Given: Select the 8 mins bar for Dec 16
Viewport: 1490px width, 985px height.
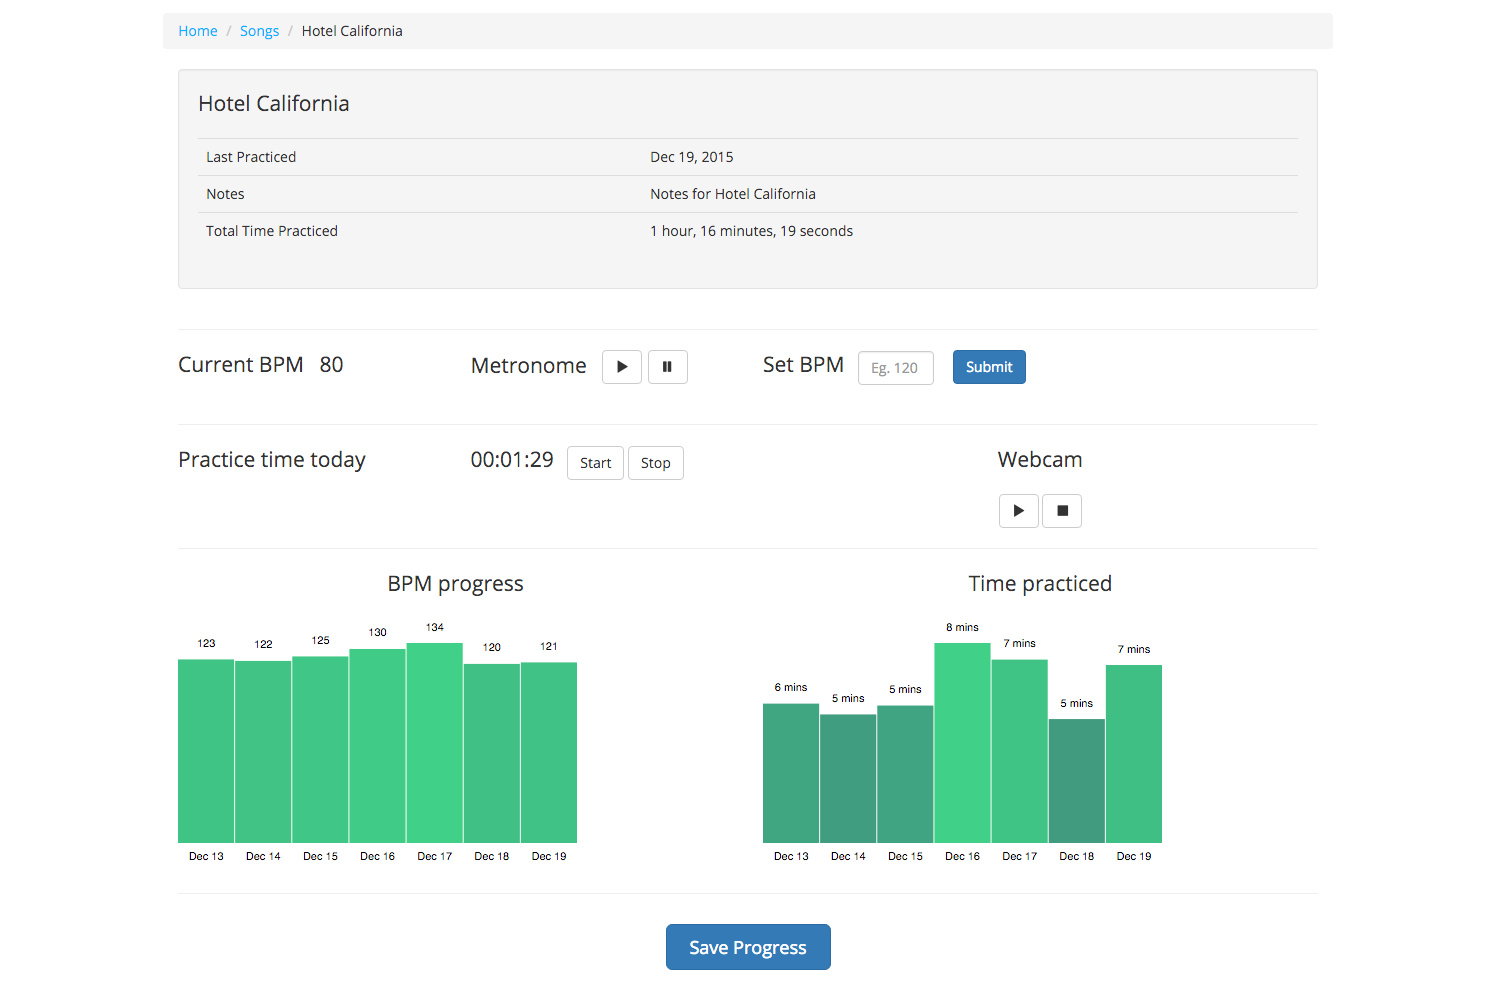Looking at the screenshot, I should [x=962, y=743].
